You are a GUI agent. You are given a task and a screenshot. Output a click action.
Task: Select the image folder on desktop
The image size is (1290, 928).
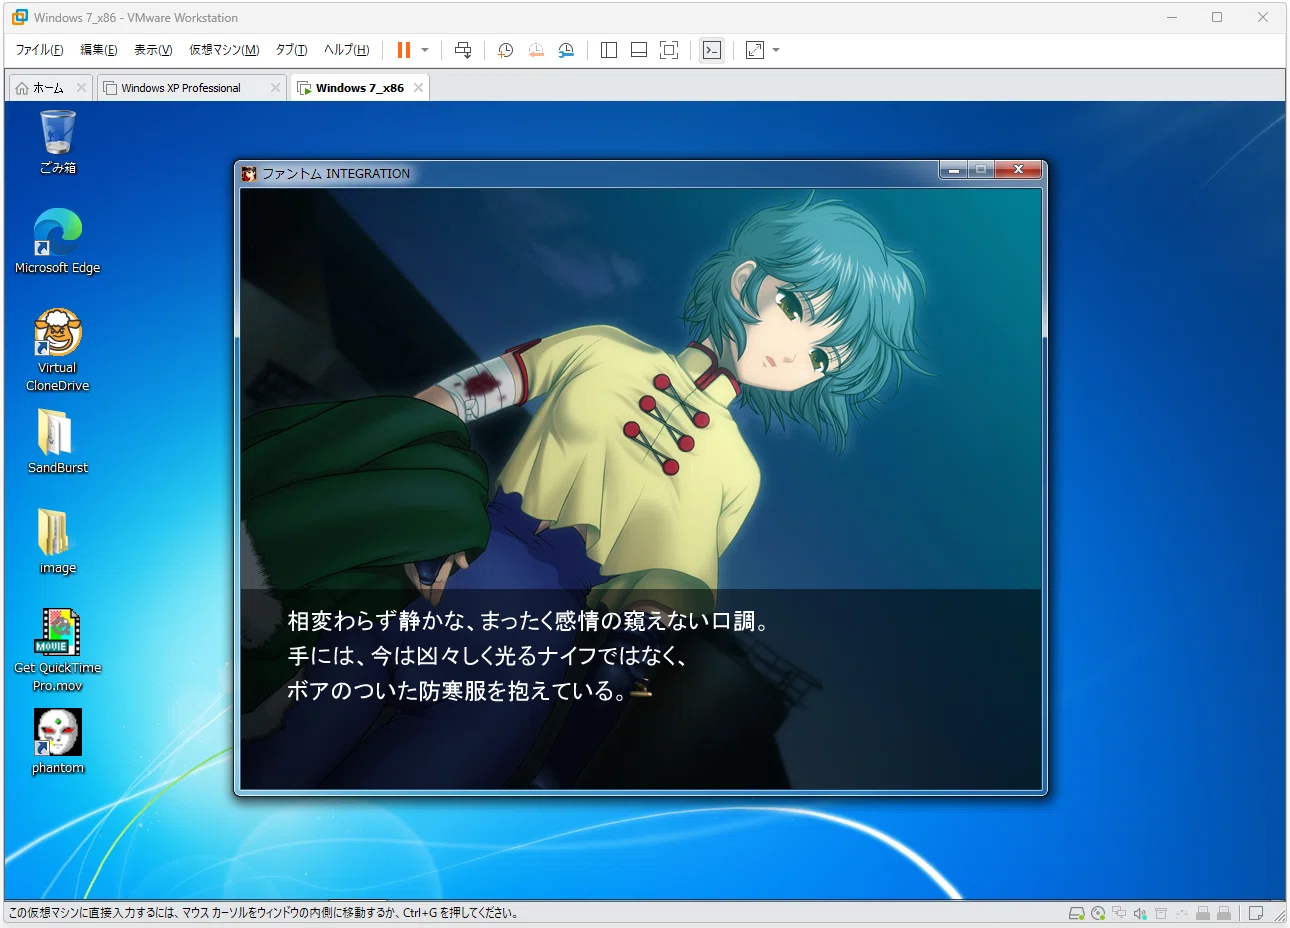(58, 541)
